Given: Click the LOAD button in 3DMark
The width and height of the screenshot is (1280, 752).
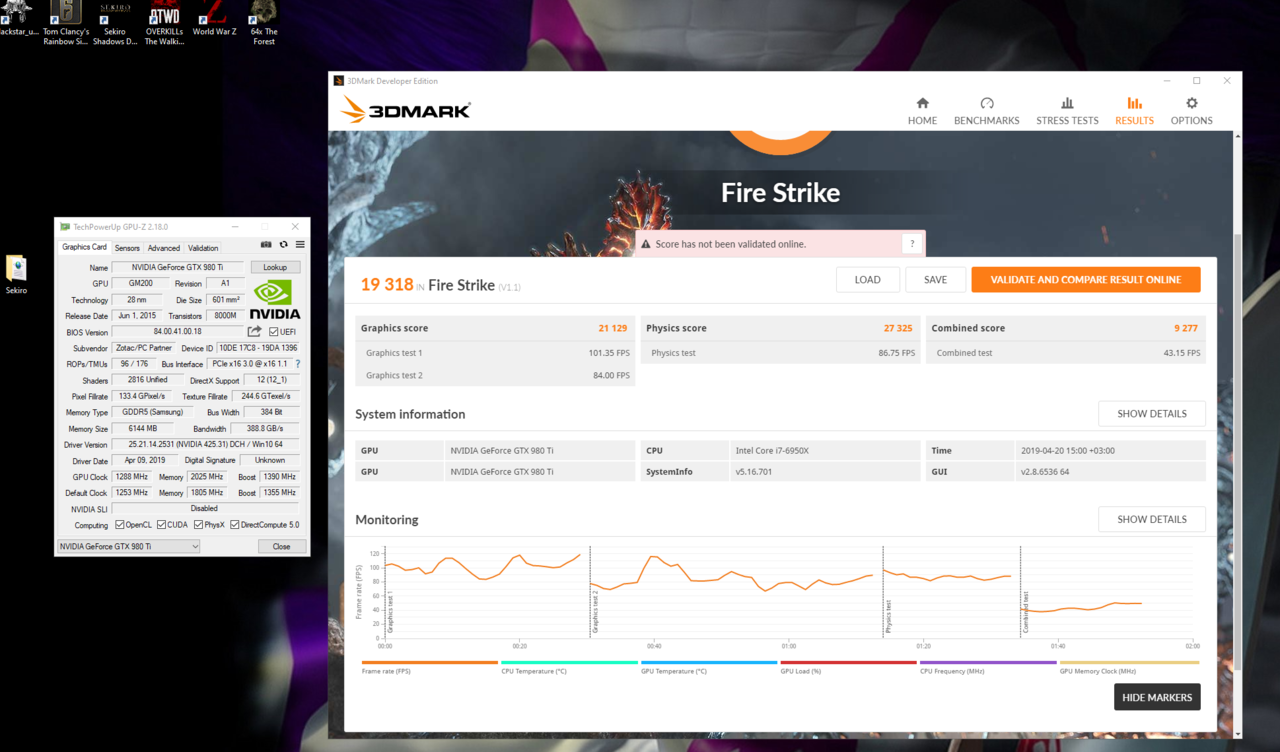Looking at the screenshot, I should tap(868, 280).
